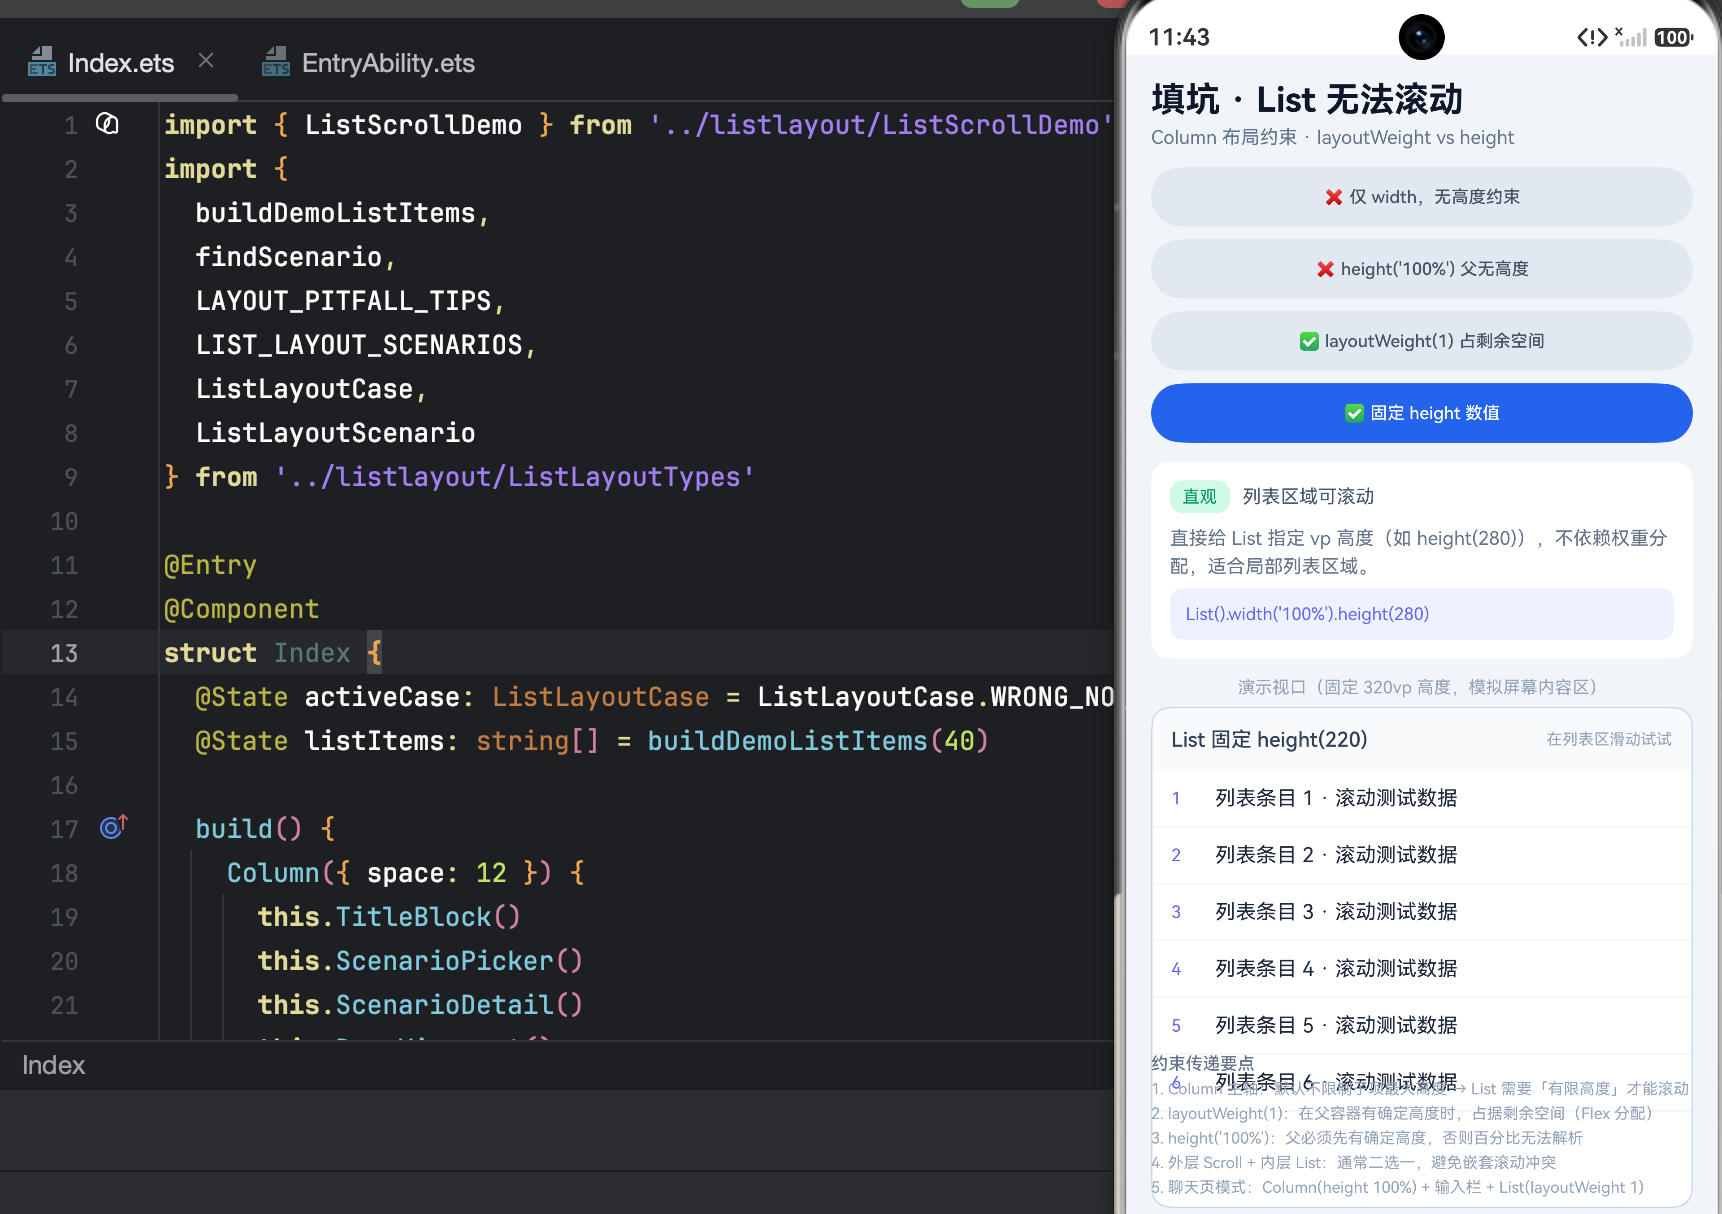This screenshot has width=1722, height=1214.
Task: Click this.ScenarioPicker() call on line 20
Action: click(420, 961)
